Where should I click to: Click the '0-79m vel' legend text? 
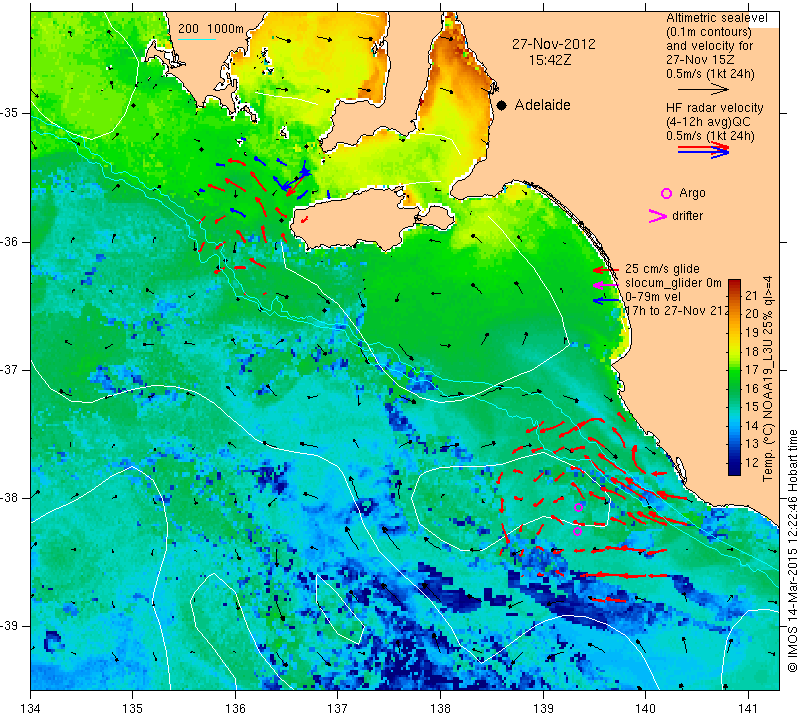click(653, 297)
